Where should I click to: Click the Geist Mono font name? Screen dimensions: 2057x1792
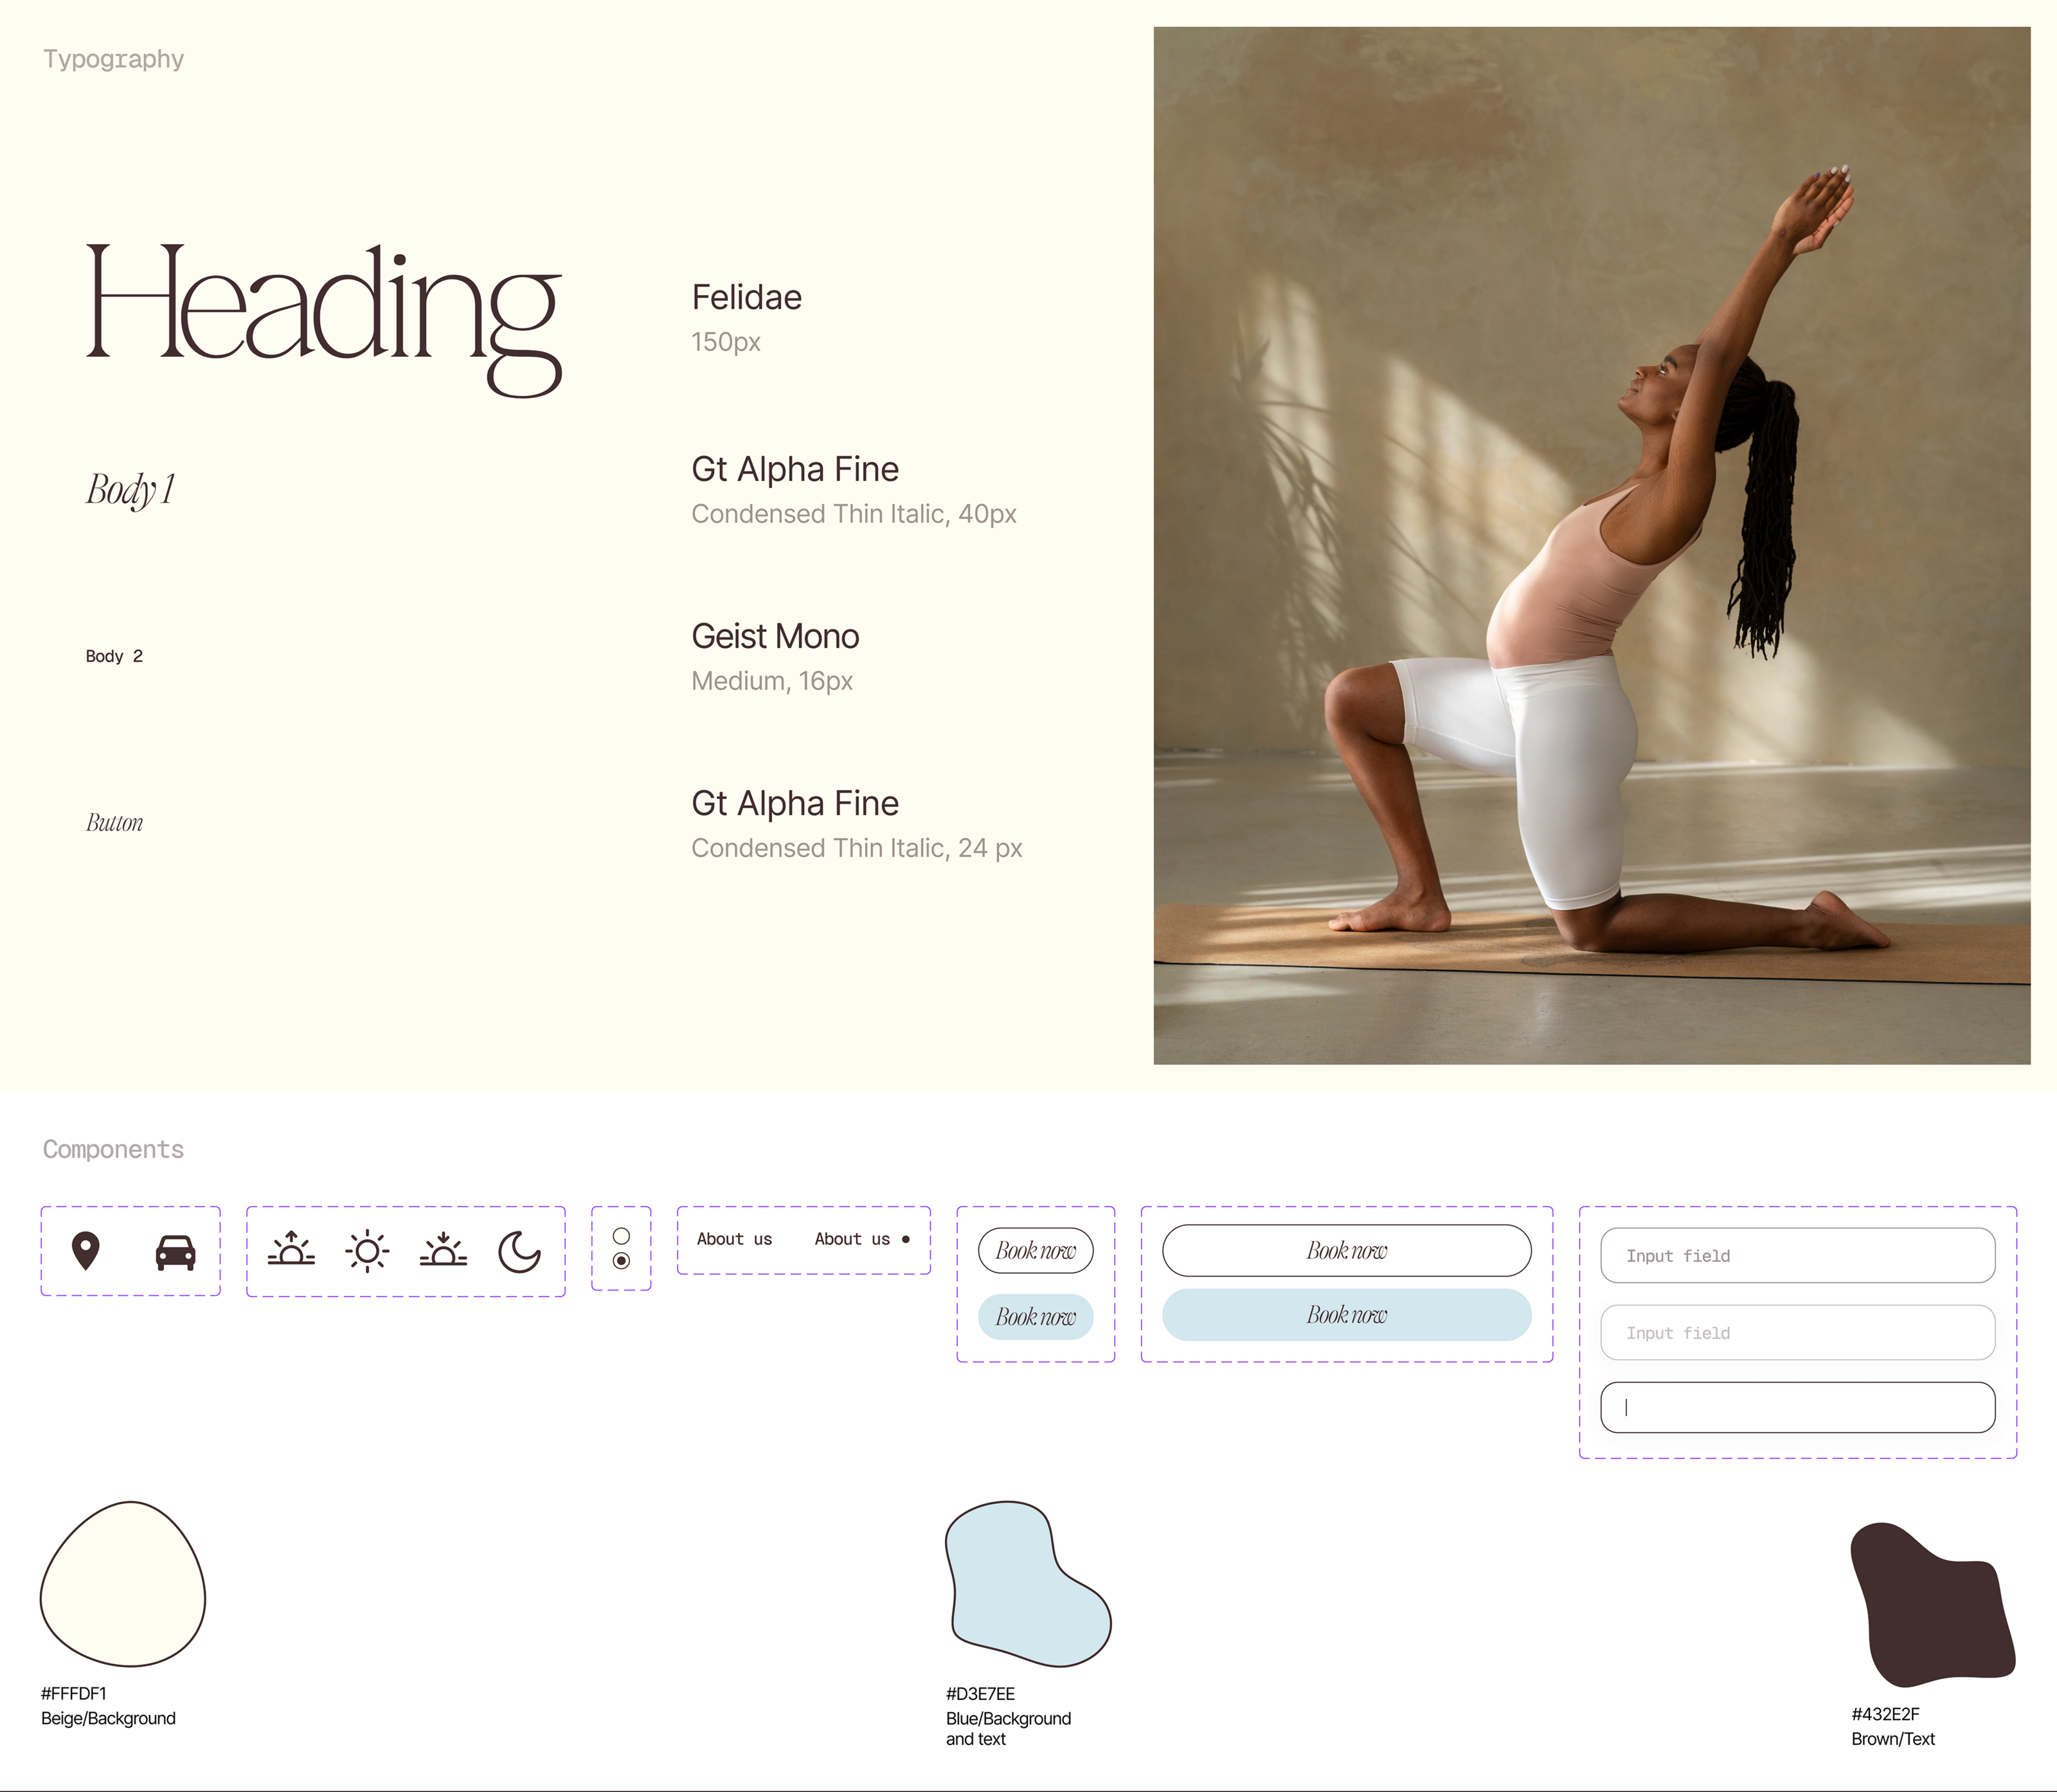(775, 636)
